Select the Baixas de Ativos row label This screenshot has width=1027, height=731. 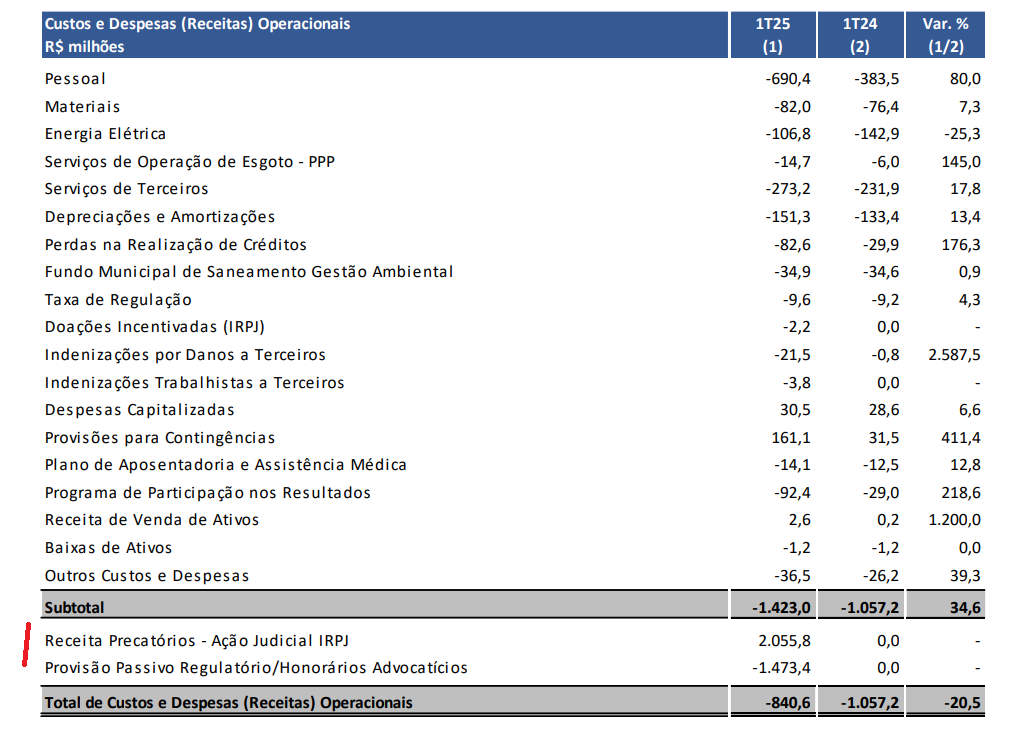pos(108,548)
